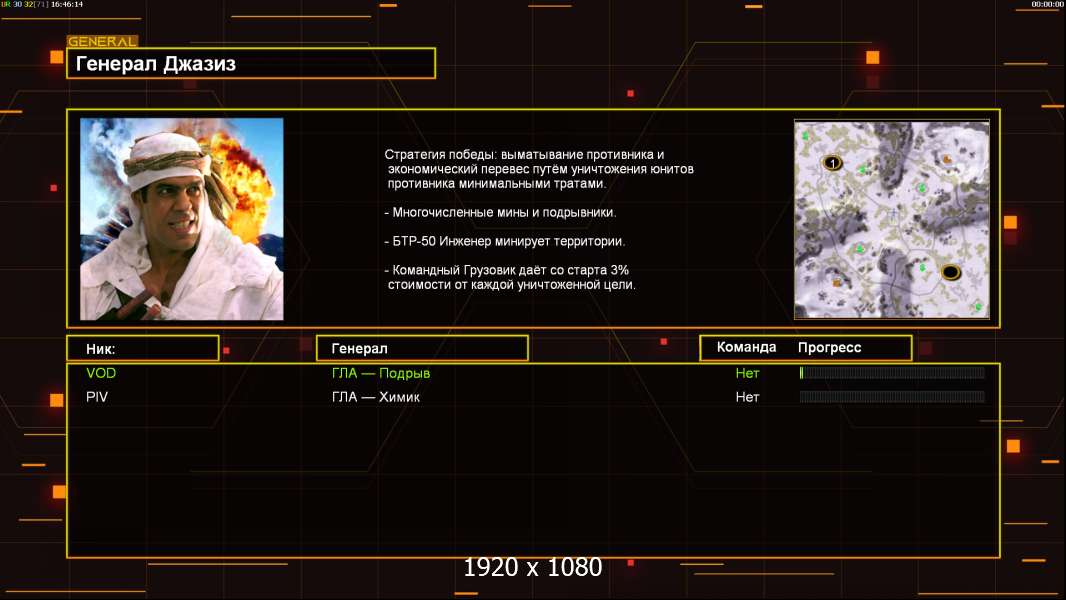Click "ГЛА — Подрыв" general entry
Image resolution: width=1066 pixels, height=600 pixels.
point(381,373)
